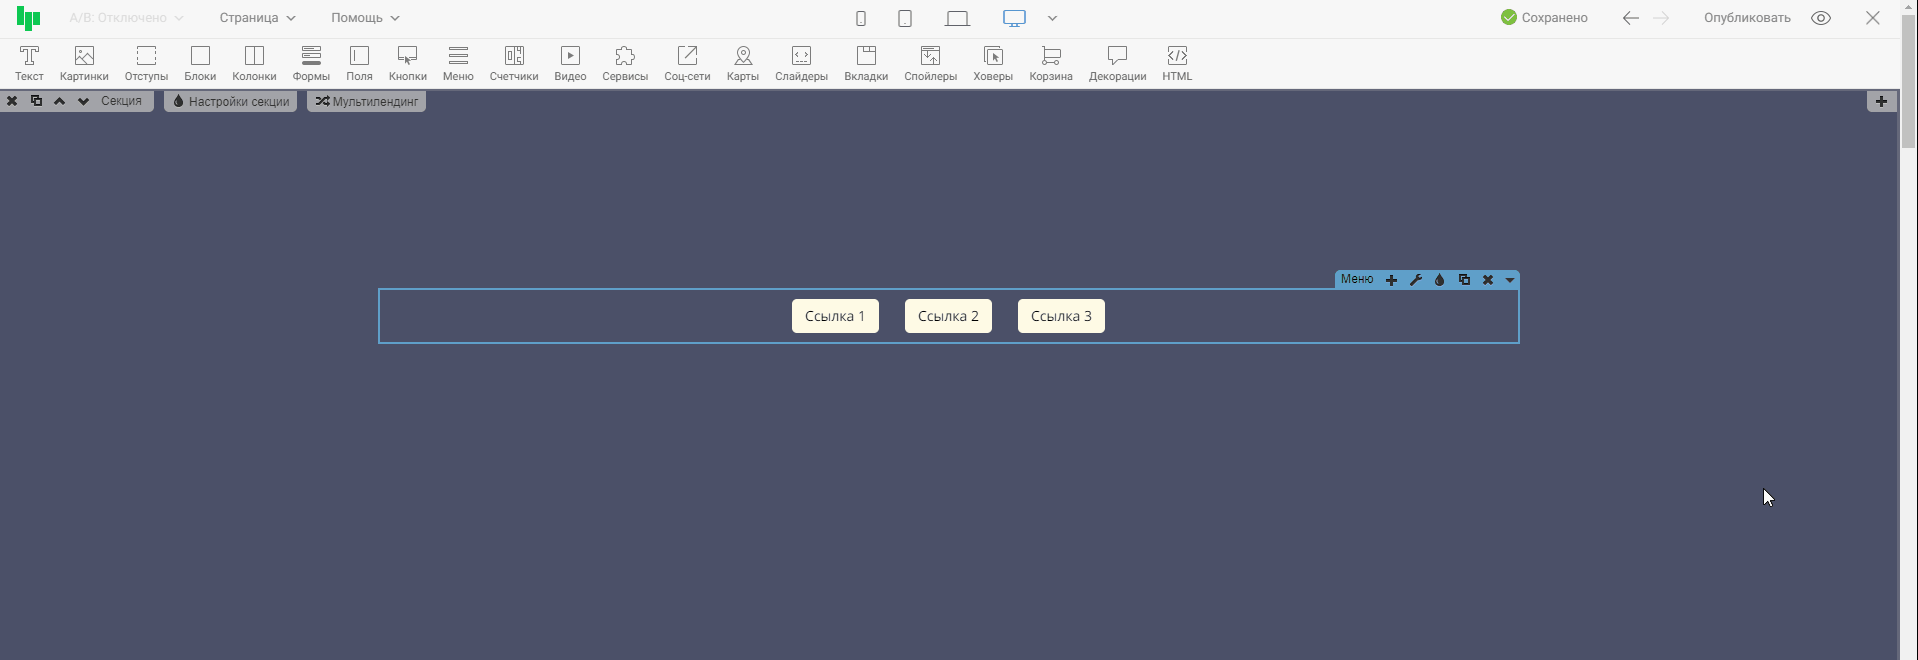Open the Maps (Карты) widget
1918x660 pixels.
click(x=742, y=63)
